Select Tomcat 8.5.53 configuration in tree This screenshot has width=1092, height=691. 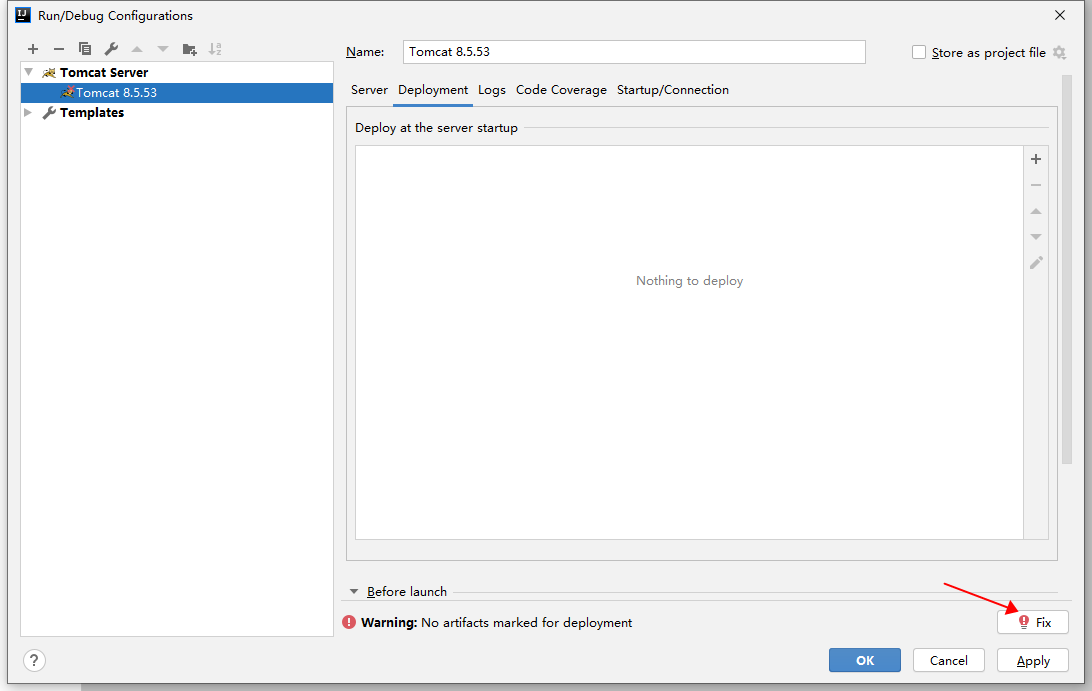click(x=177, y=93)
